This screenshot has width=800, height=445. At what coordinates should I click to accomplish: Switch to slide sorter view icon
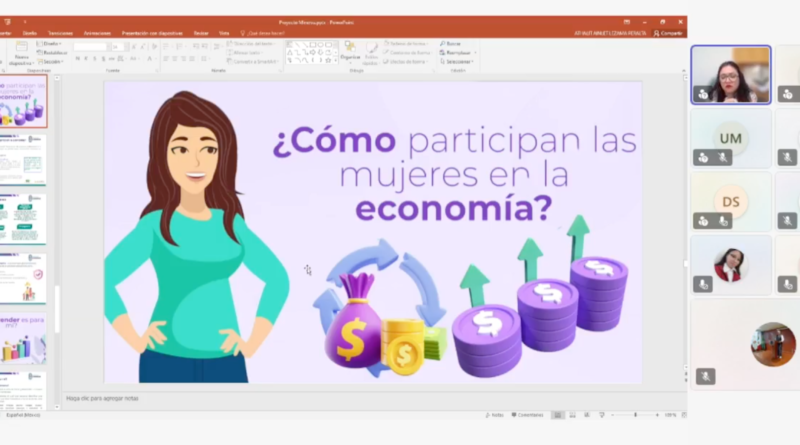tap(573, 414)
